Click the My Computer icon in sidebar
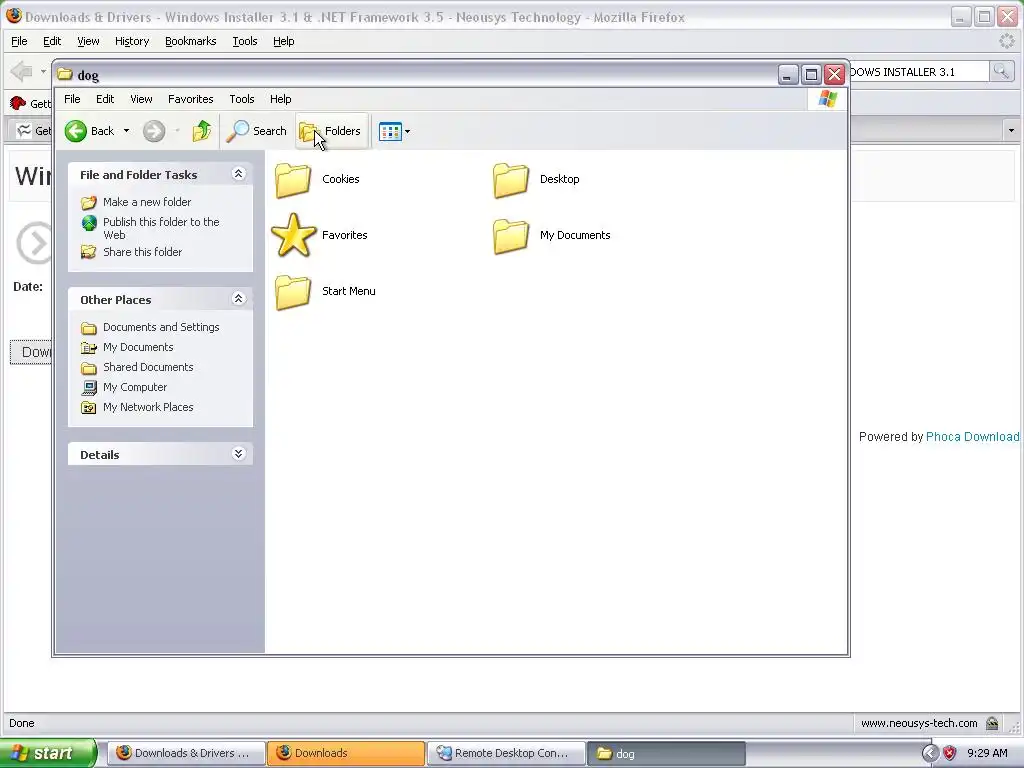This screenshot has width=1024, height=768. point(89,388)
